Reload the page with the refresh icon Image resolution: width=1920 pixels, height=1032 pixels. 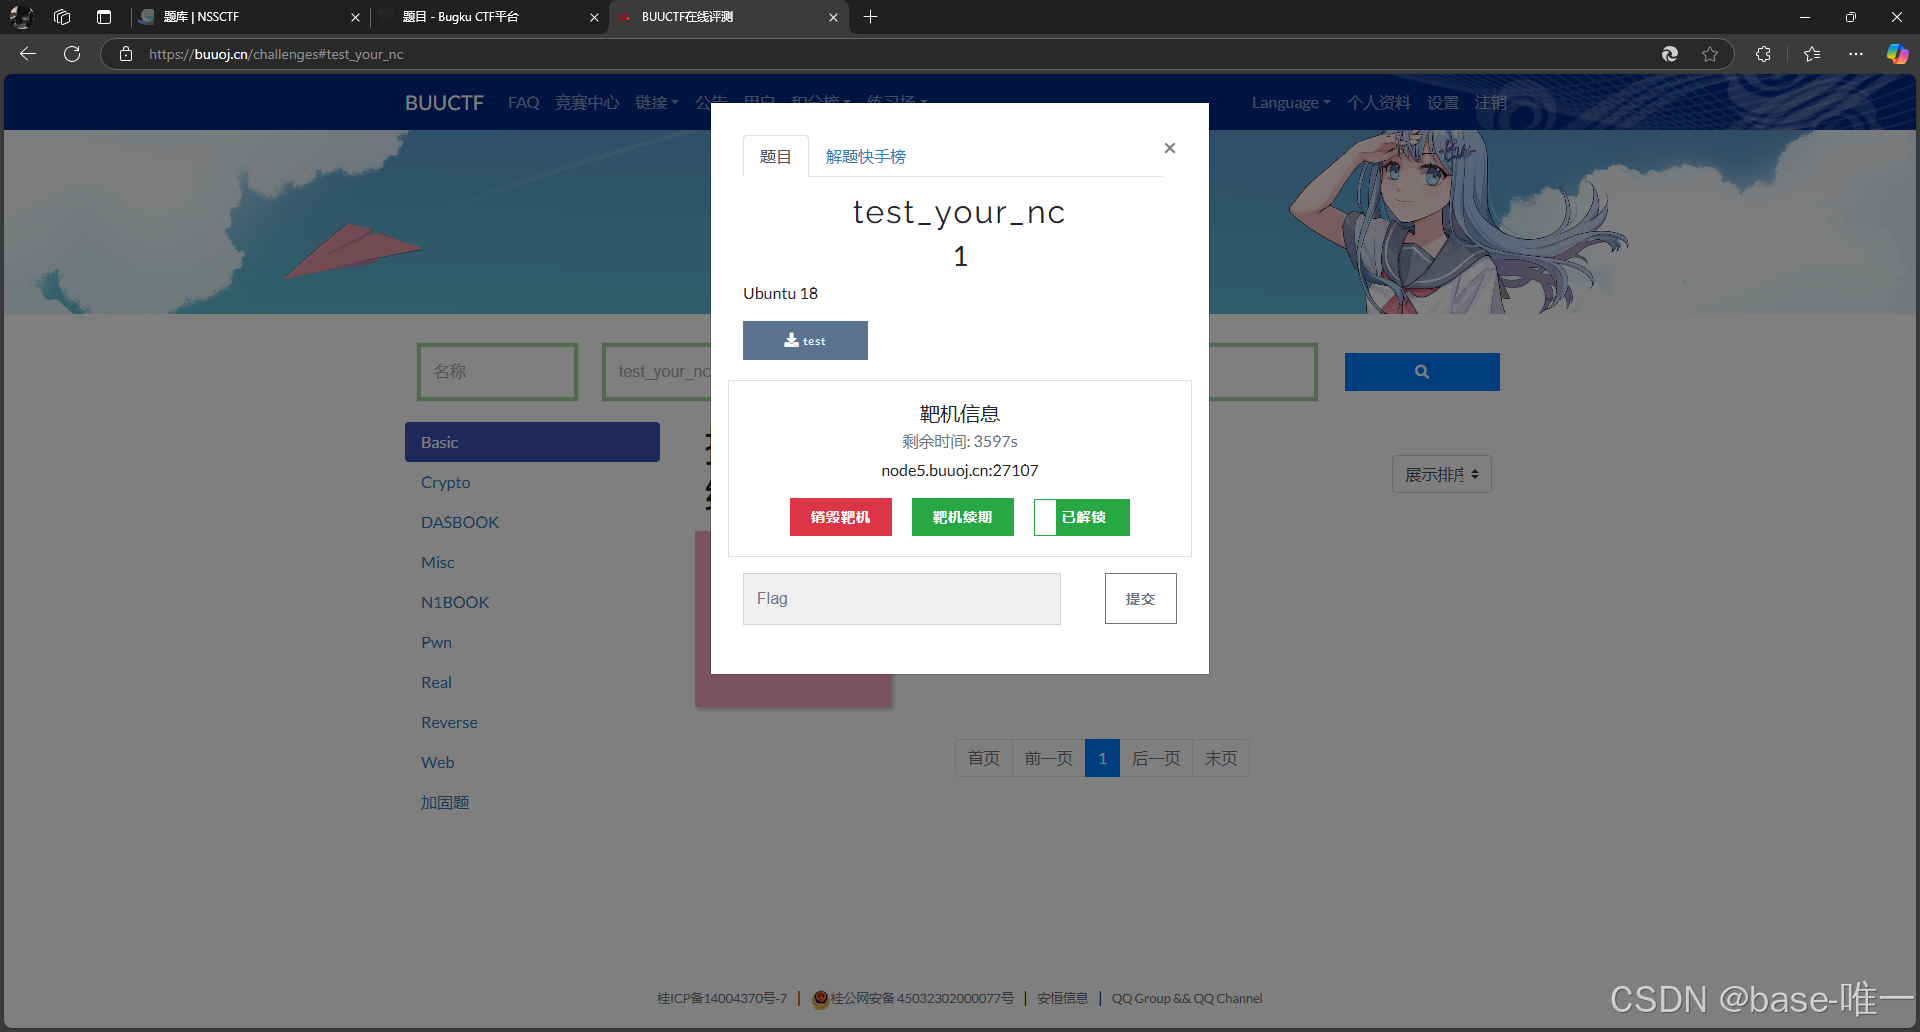(71, 54)
